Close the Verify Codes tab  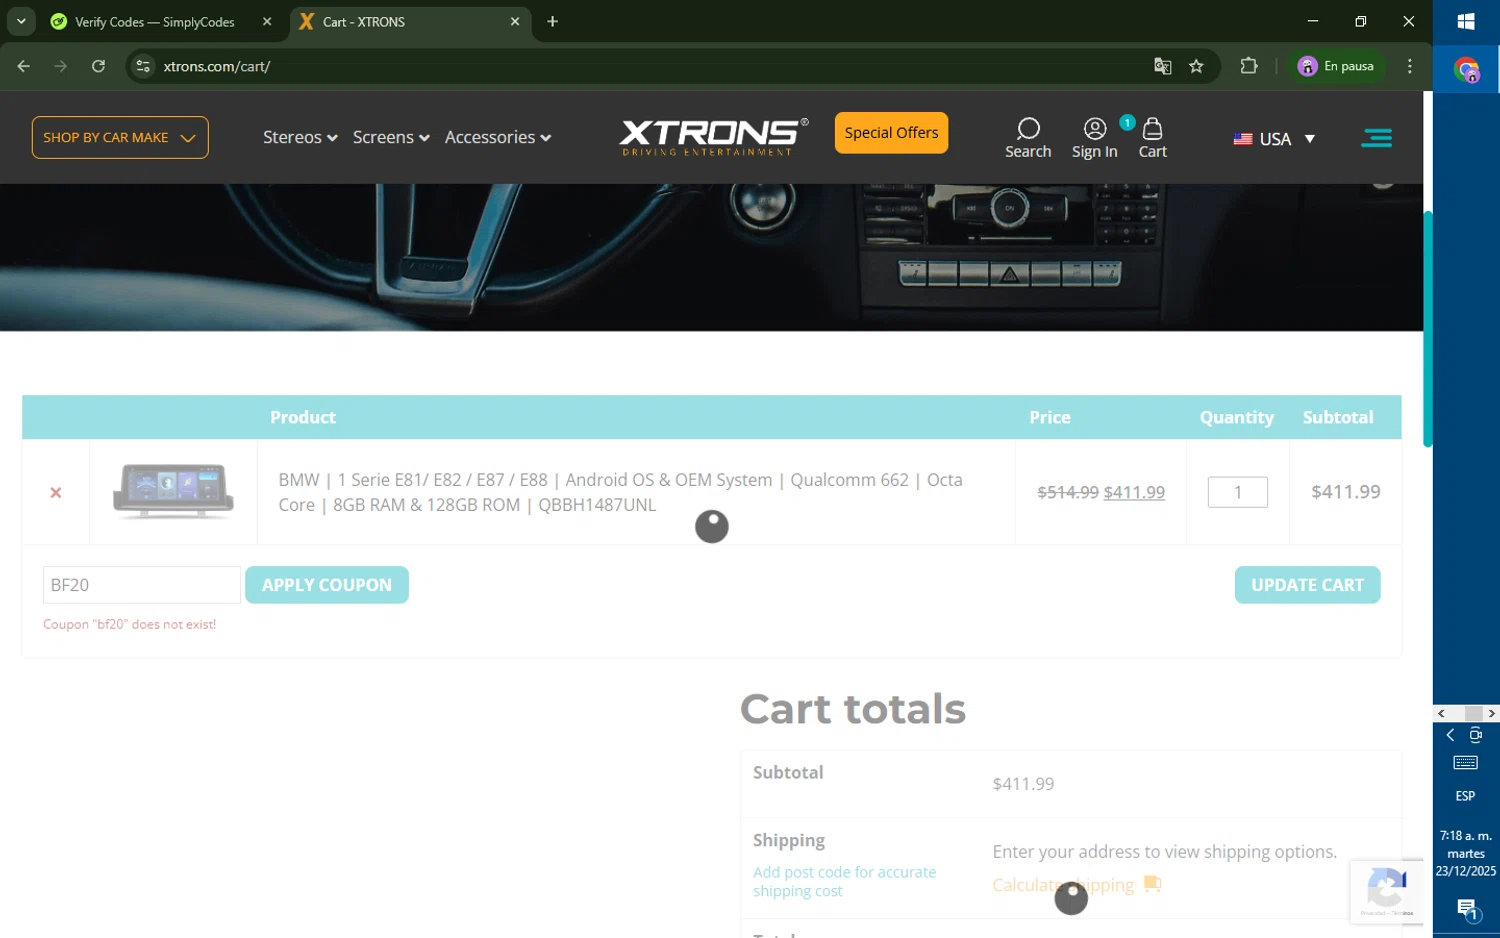[267, 21]
